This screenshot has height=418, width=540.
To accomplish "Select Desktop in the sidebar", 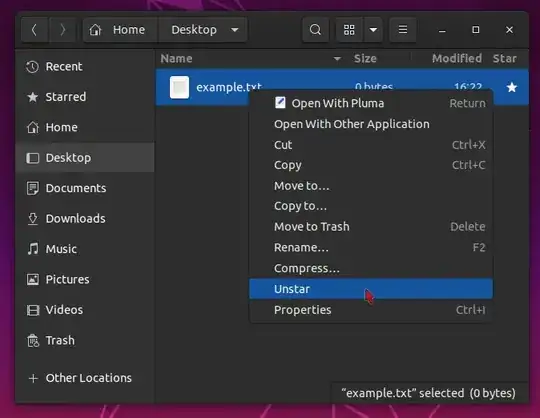I will 85,158.
